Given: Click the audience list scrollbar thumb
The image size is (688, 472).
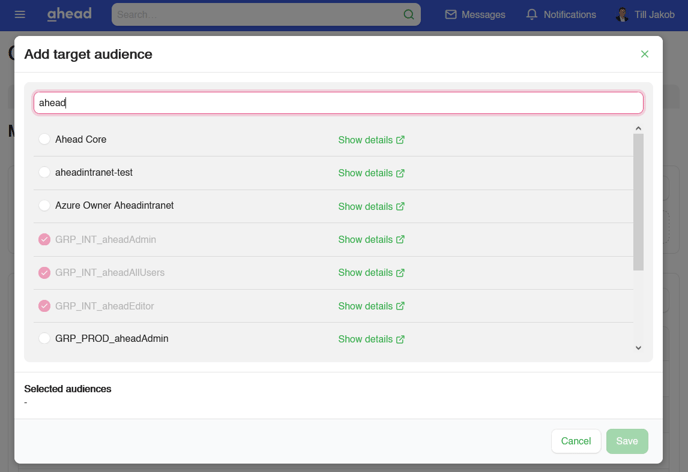Looking at the screenshot, I should click(x=638, y=202).
